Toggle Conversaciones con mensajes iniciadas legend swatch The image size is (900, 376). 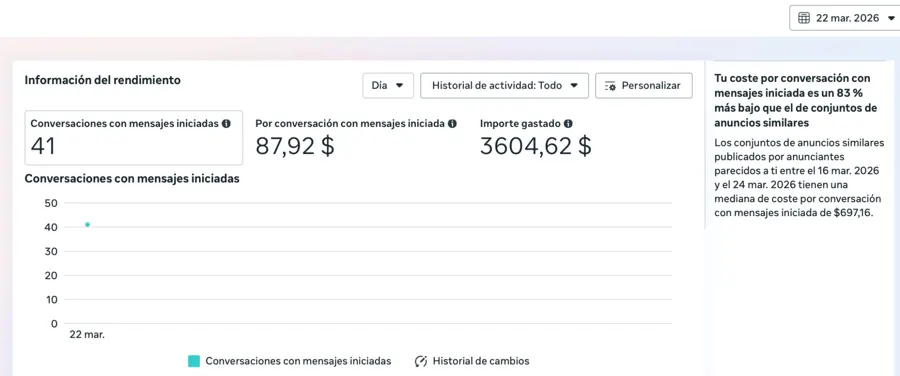pos(194,361)
